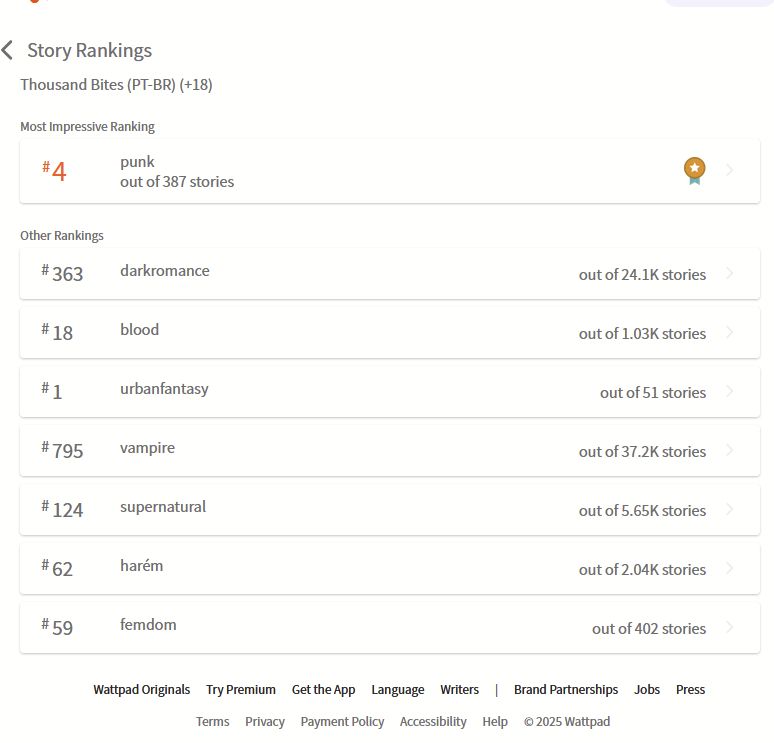Open the urbanfantasy #1 ranking row
The height and width of the screenshot is (743, 774).
[389, 391]
